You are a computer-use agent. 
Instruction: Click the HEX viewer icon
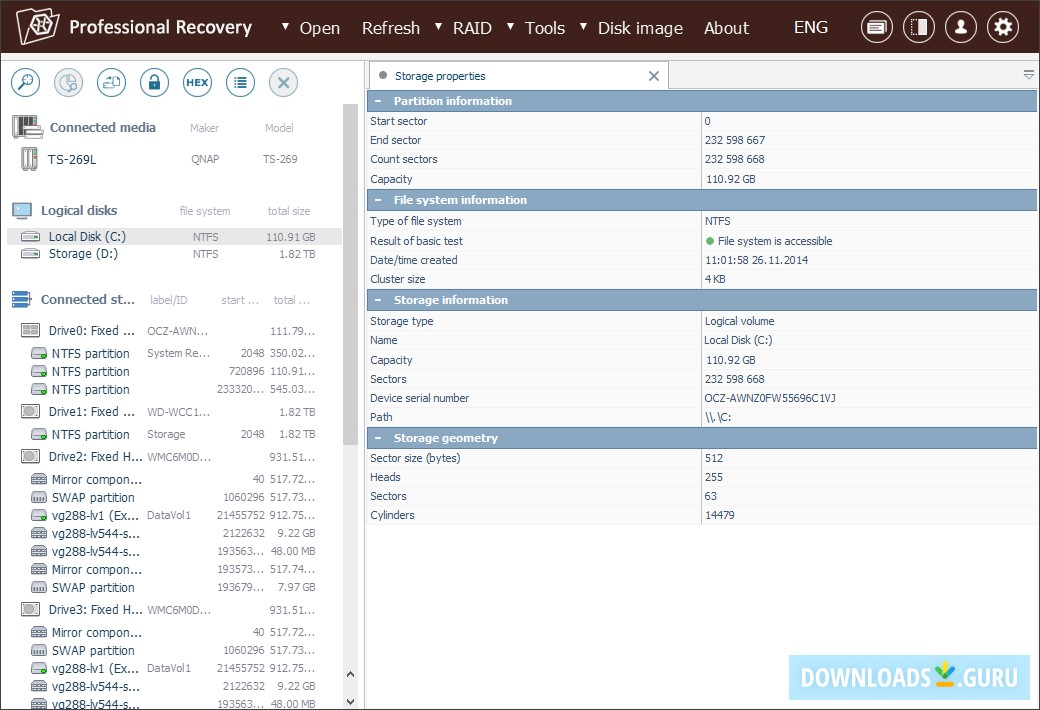point(197,83)
